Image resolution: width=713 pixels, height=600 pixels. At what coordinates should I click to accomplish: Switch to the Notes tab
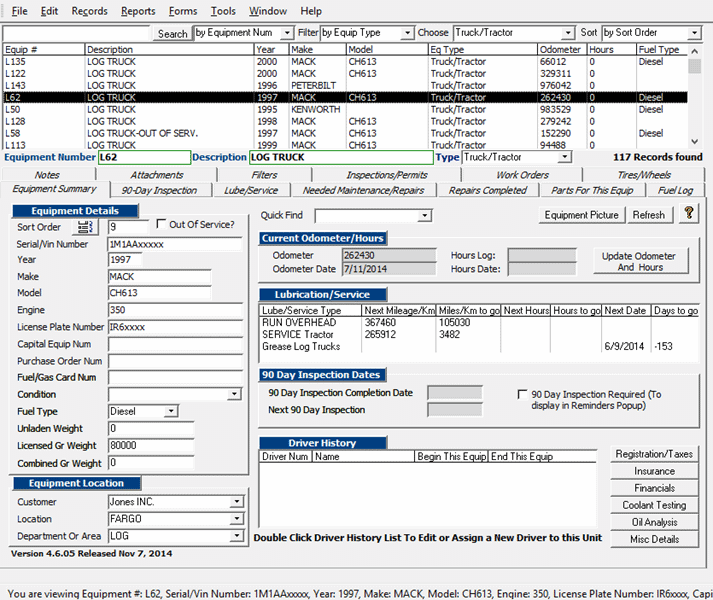(x=47, y=175)
